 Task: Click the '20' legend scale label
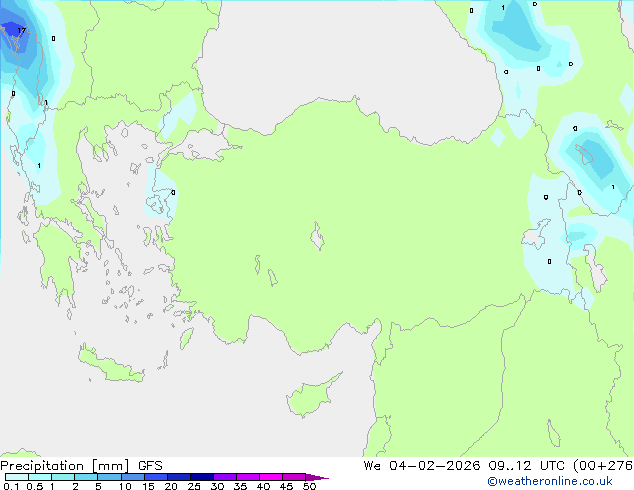[171, 486]
